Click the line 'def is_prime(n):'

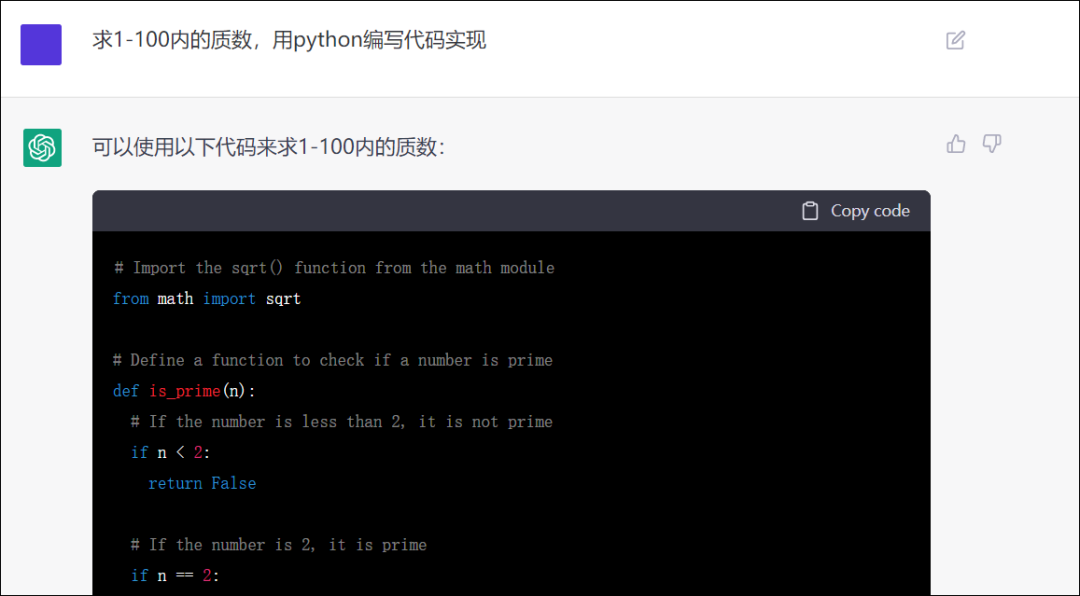[184, 391]
